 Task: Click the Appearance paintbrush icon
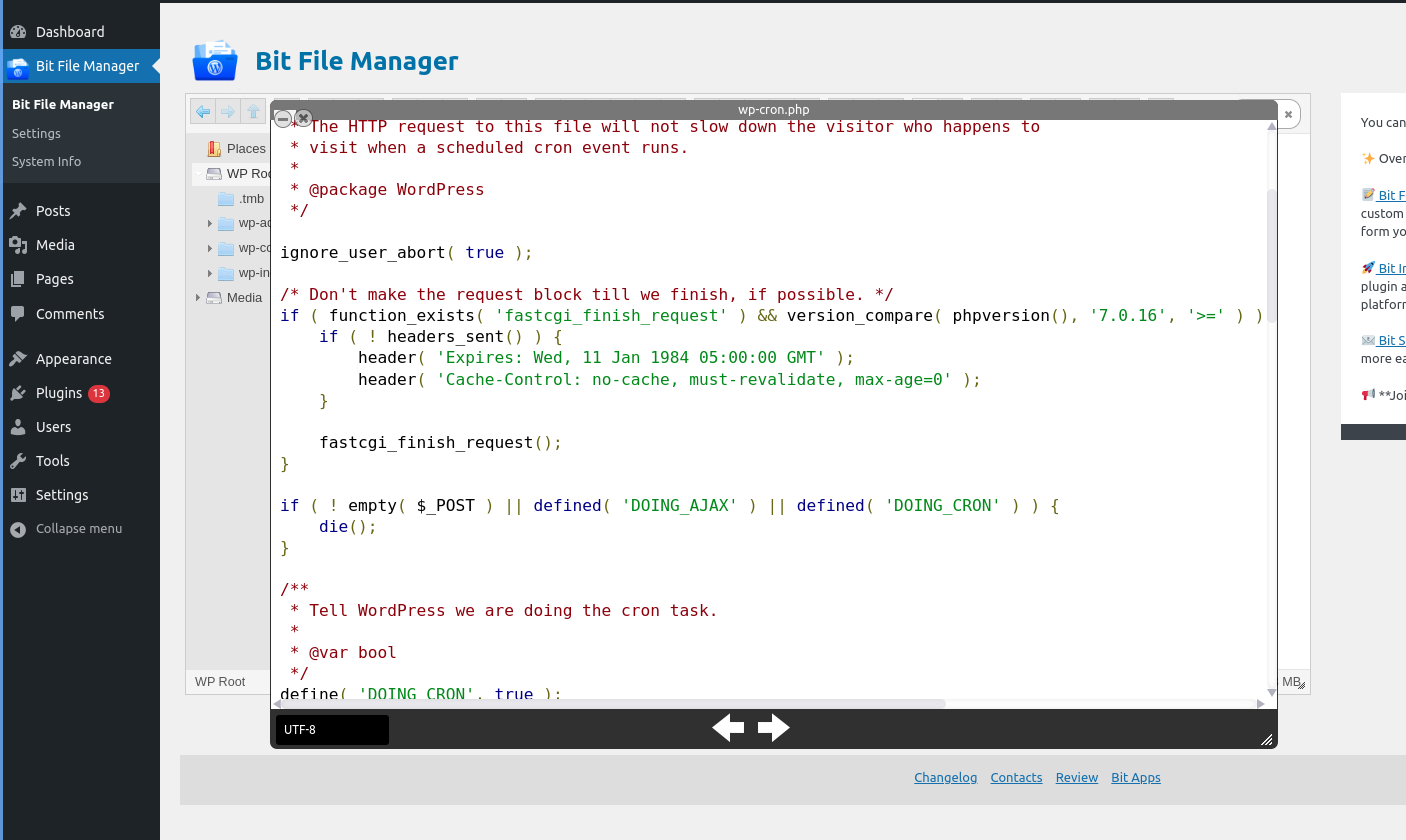point(18,359)
